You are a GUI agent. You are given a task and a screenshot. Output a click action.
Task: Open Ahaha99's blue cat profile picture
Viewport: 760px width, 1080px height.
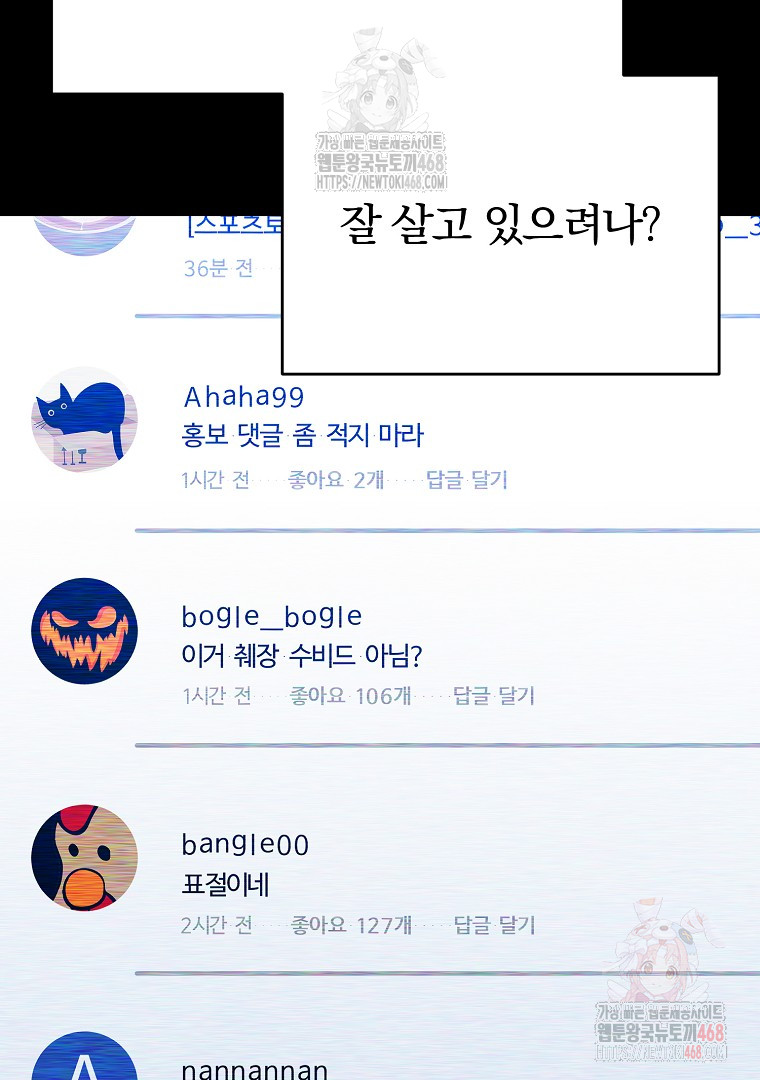pos(84,419)
